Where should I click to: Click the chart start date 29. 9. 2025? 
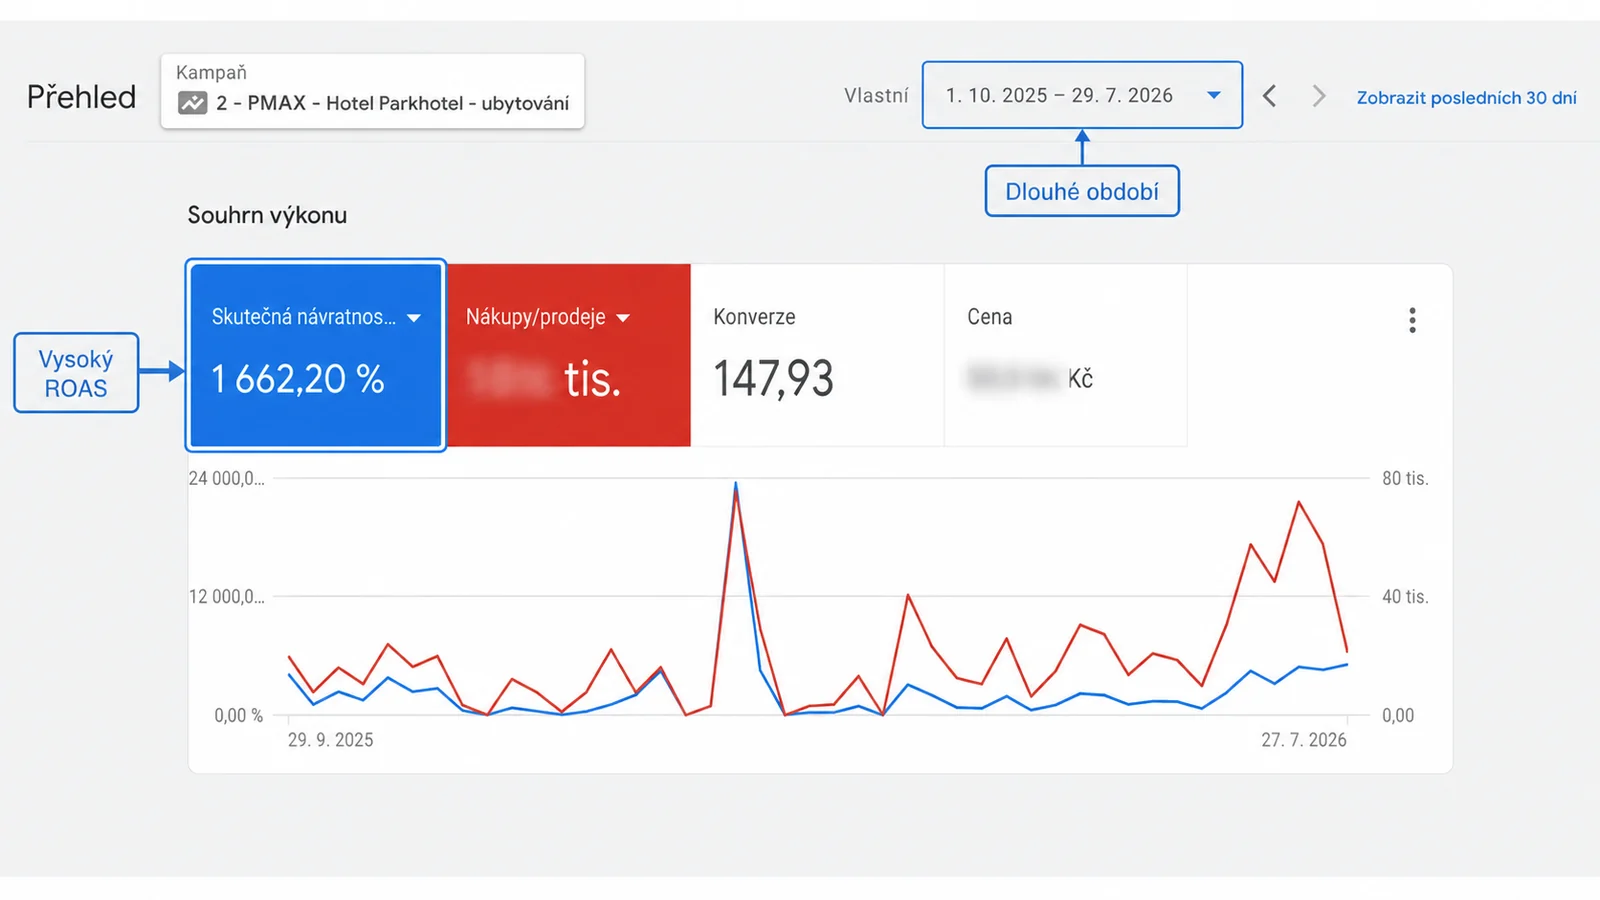pyautogui.click(x=330, y=740)
